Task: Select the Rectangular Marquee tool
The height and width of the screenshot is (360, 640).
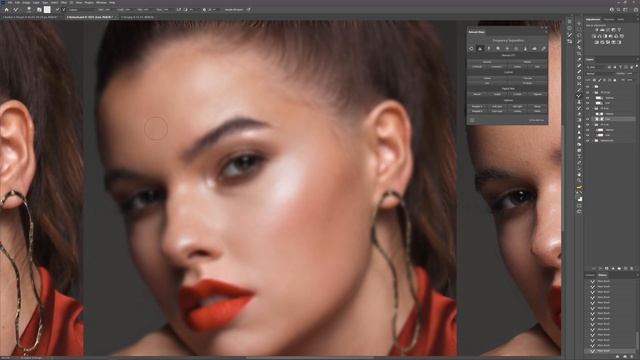Action: click(579, 29)
